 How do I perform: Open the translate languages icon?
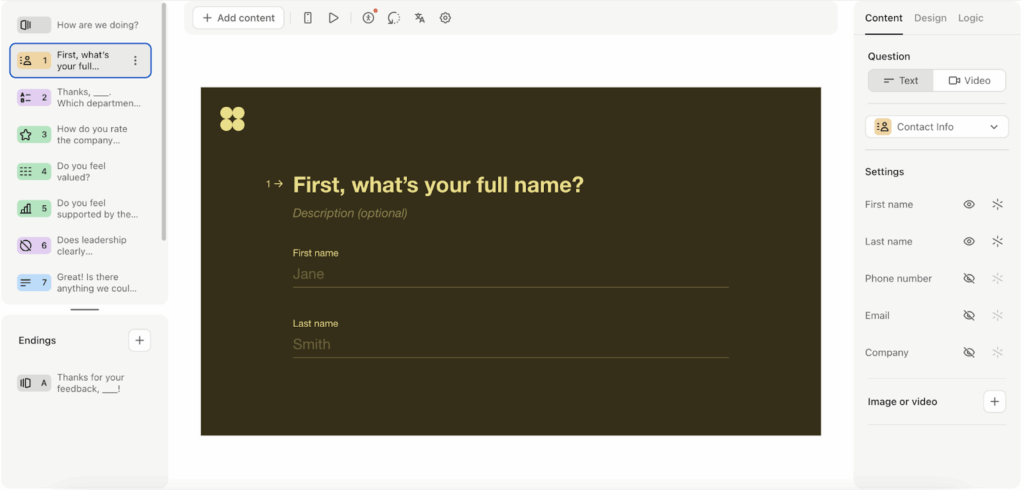coord(420,18)
